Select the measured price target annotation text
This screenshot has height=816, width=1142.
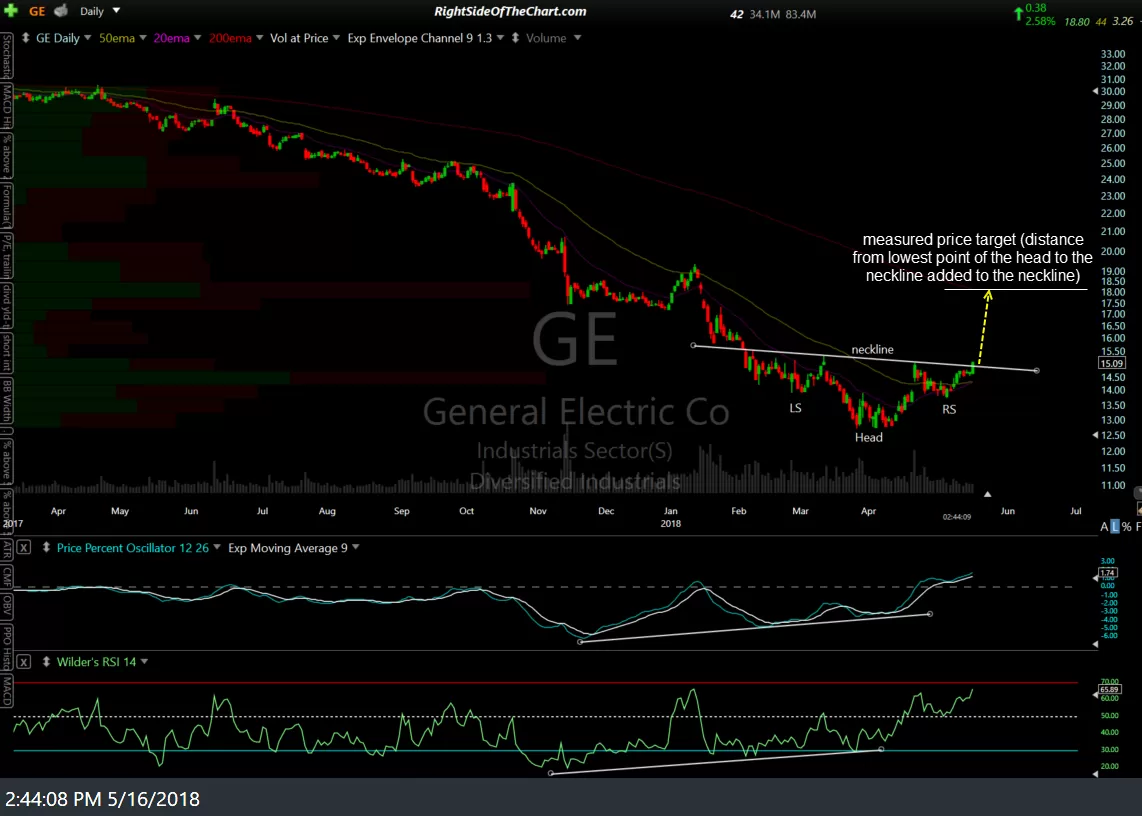(973, 257)
